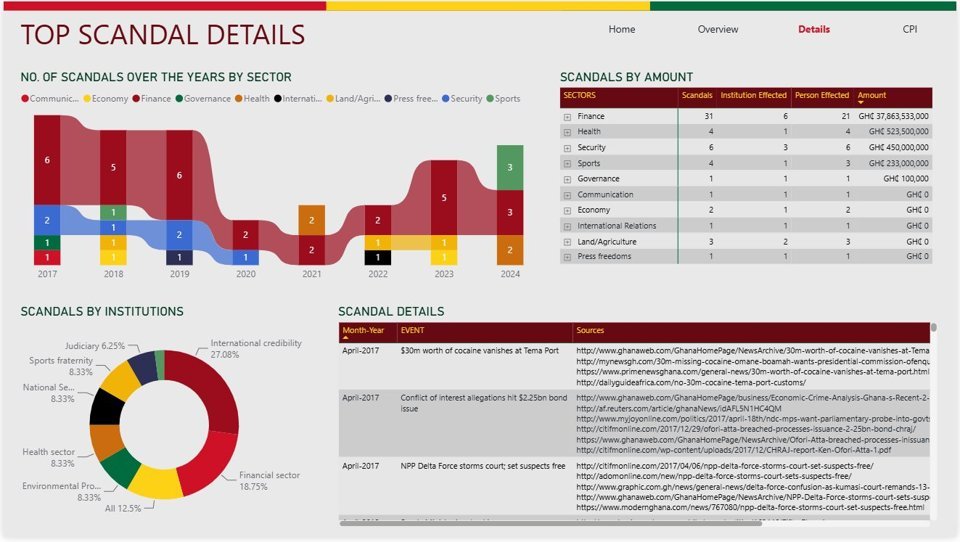Click the International legend marker

point(278,99)
